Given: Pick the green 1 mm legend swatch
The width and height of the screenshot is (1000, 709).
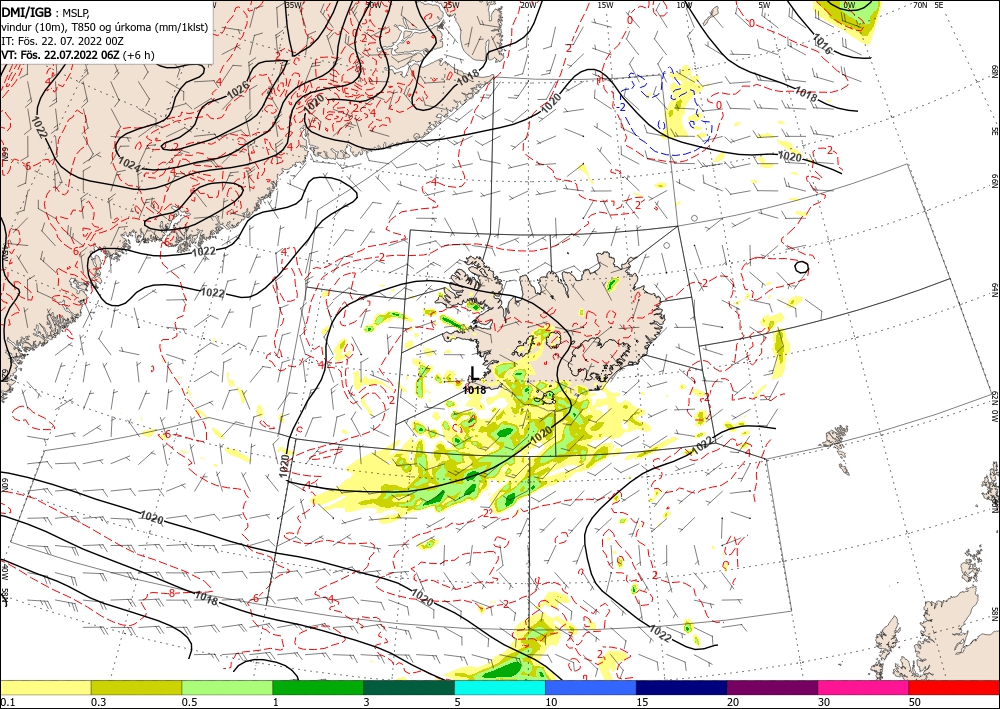Looking at the screenshot, I should tap(318, 687).
